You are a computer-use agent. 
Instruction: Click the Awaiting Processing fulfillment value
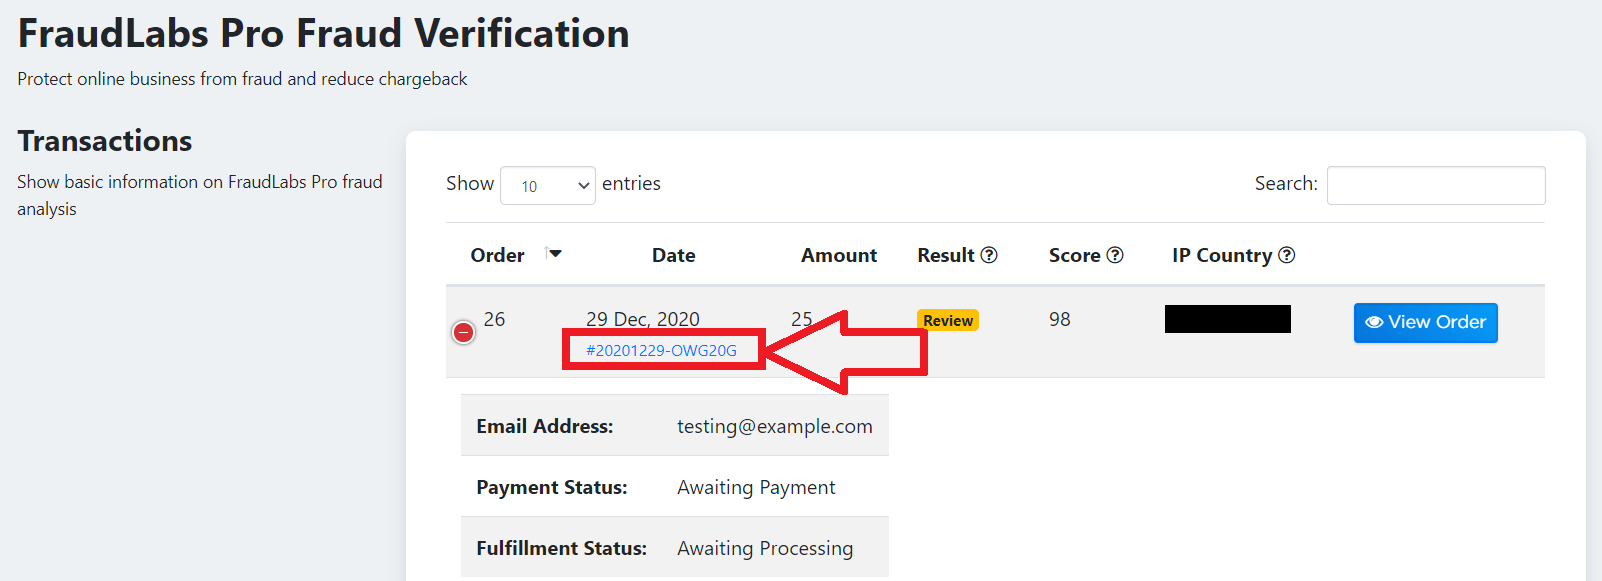(x=765, y=548)
